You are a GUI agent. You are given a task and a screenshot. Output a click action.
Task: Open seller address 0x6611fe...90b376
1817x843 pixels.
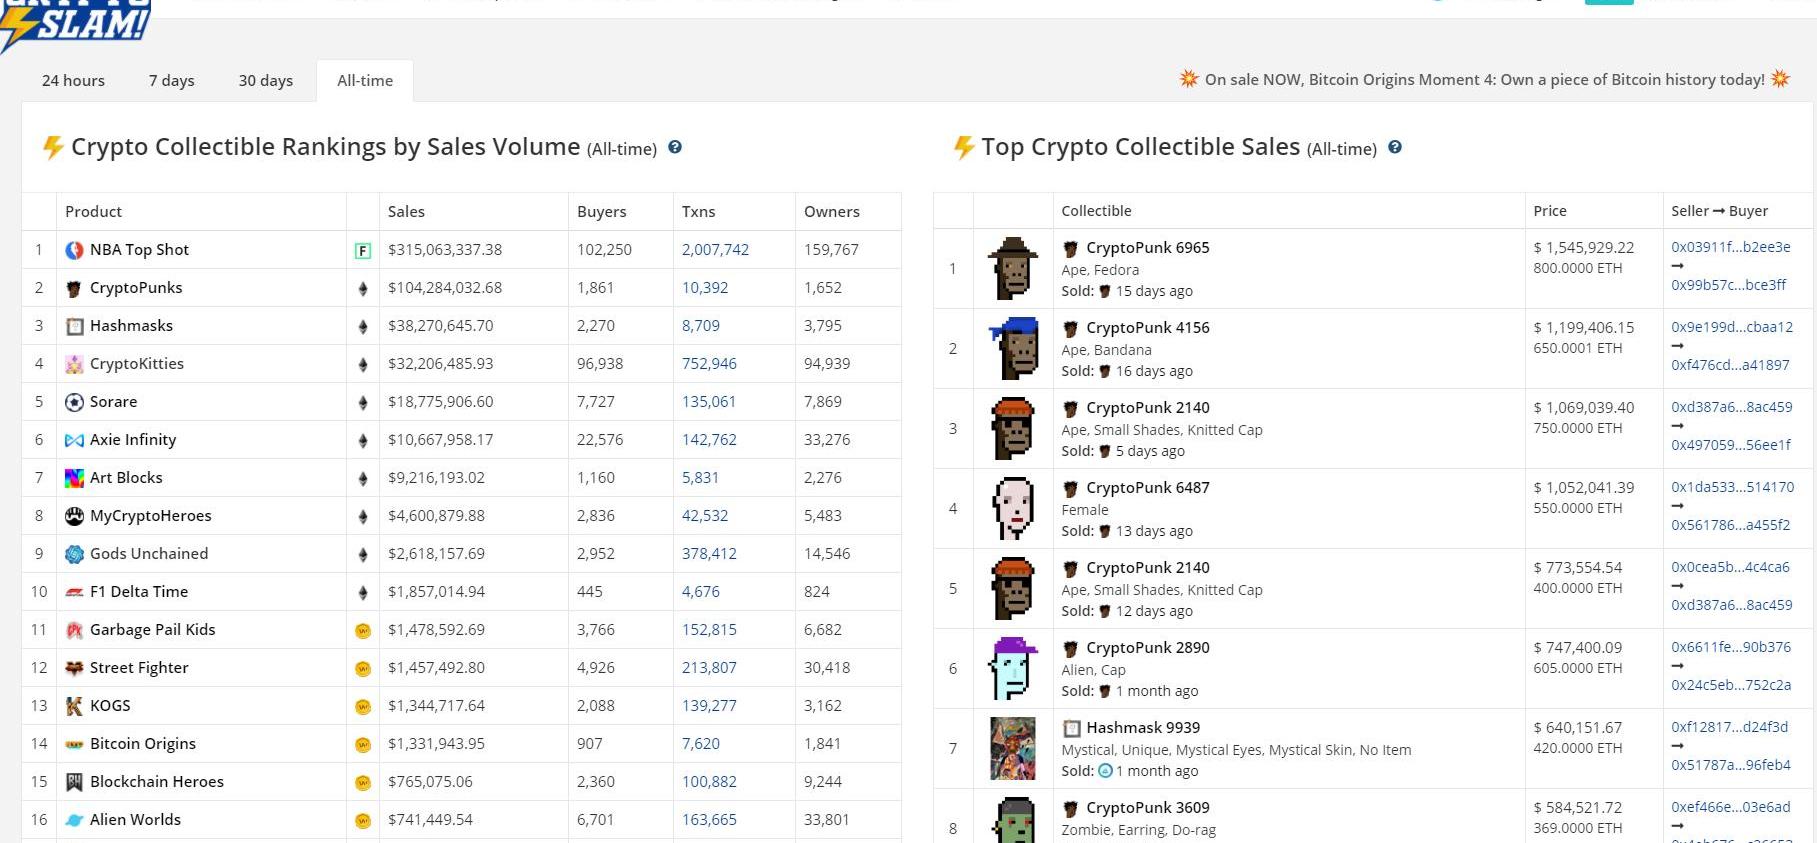point(1731,647)
